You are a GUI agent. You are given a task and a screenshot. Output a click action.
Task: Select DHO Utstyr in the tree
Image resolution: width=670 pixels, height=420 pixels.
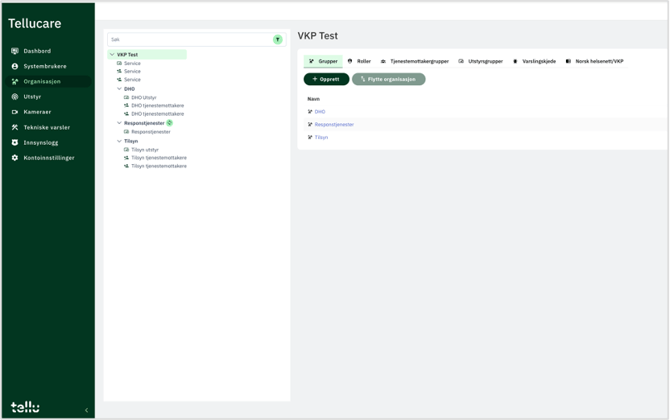(x=144, y=97)
